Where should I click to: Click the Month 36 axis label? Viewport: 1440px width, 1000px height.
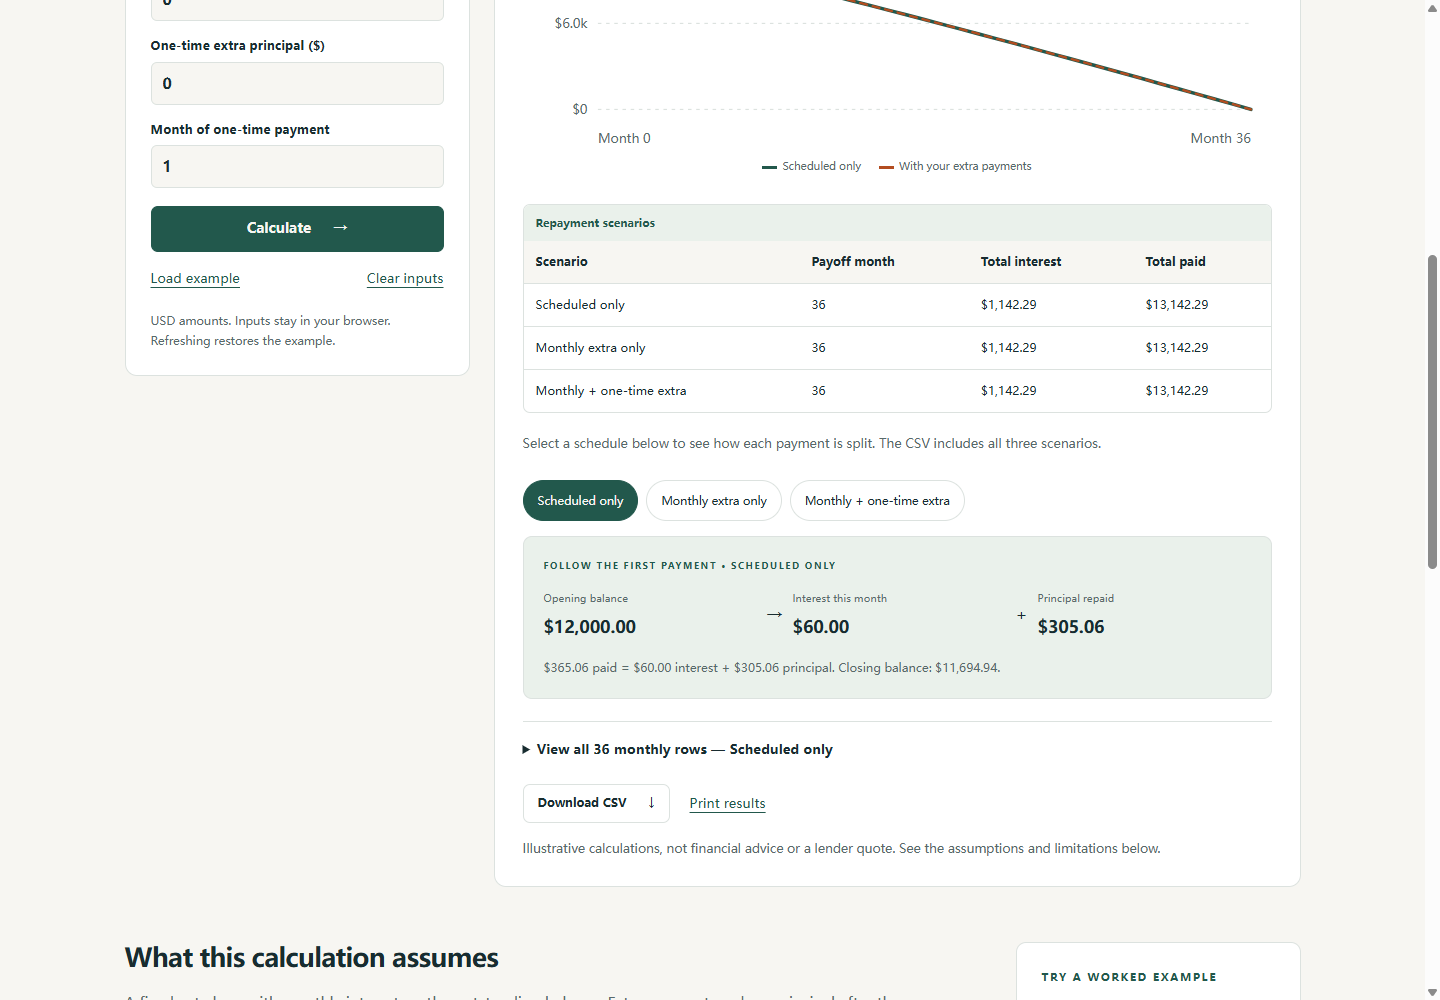(x=1220, y=138)
